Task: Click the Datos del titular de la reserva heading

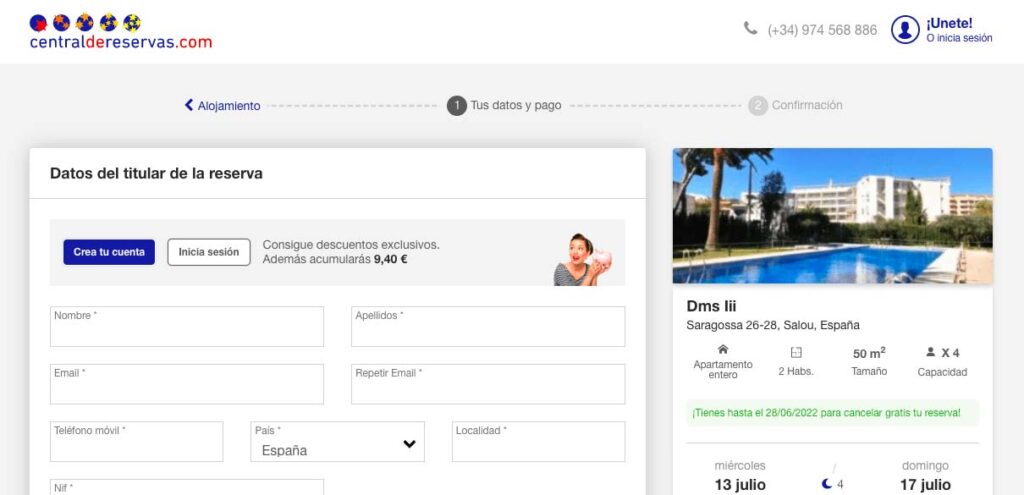Action: [x=156, y=174]
